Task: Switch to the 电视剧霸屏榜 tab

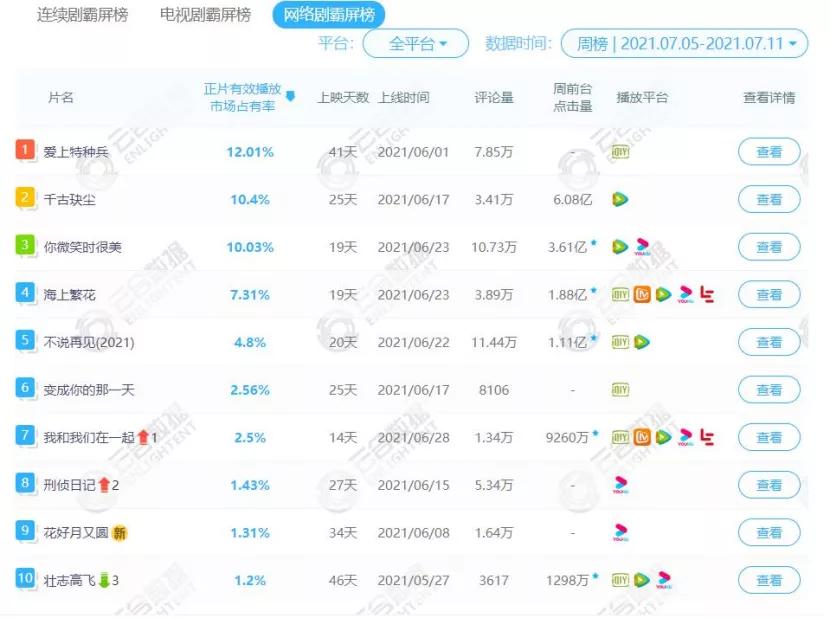Action: [205, 15]
